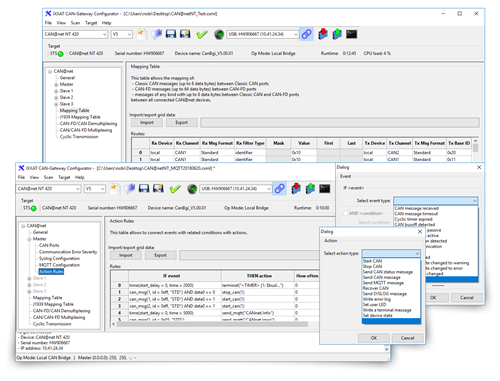Click the save as icon in back window toolbar

(185, 34)
